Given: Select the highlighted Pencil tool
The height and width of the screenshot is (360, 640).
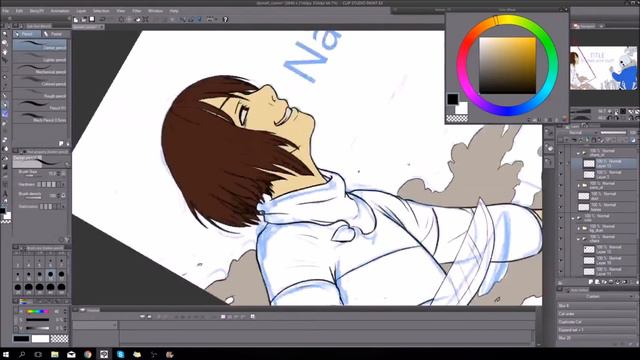Looking at the screenshot, I should pyautogui.click(x=4, y=114).
